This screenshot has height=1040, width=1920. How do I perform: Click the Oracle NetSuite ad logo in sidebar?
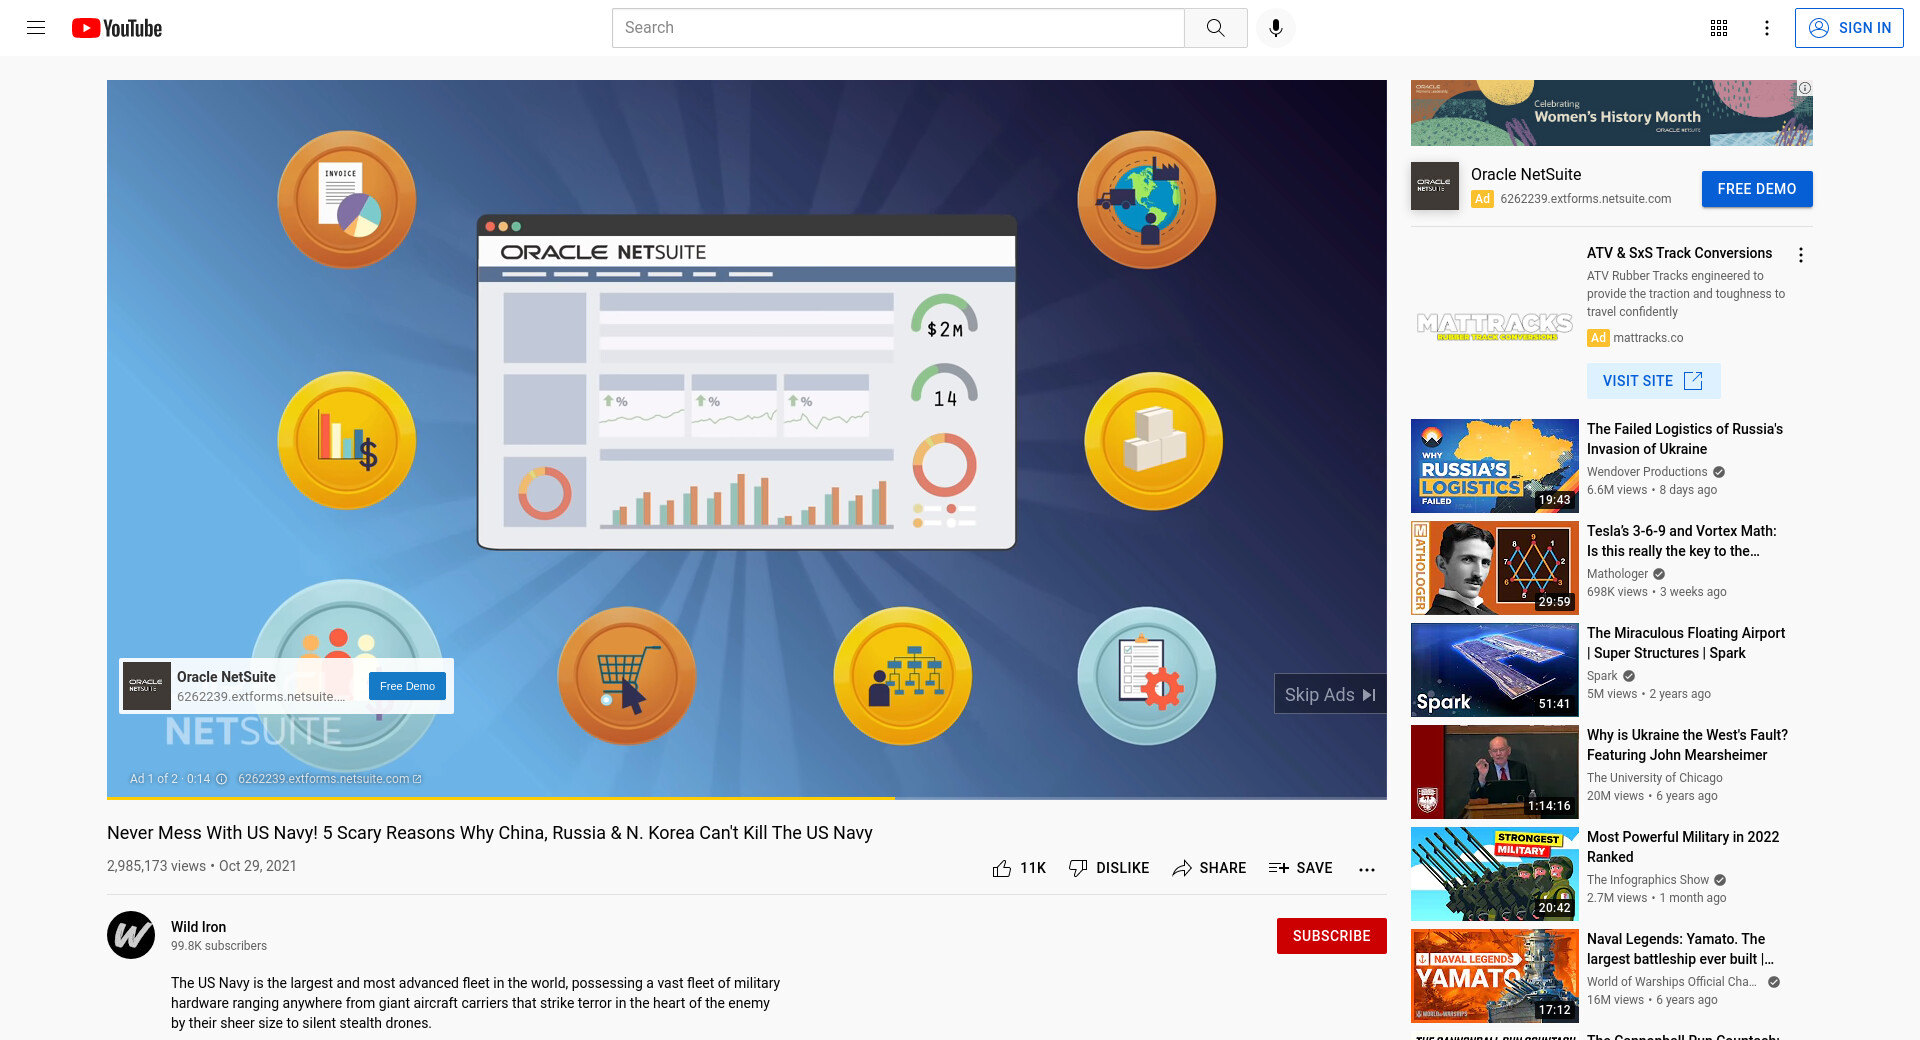(x=1434, y=186)
